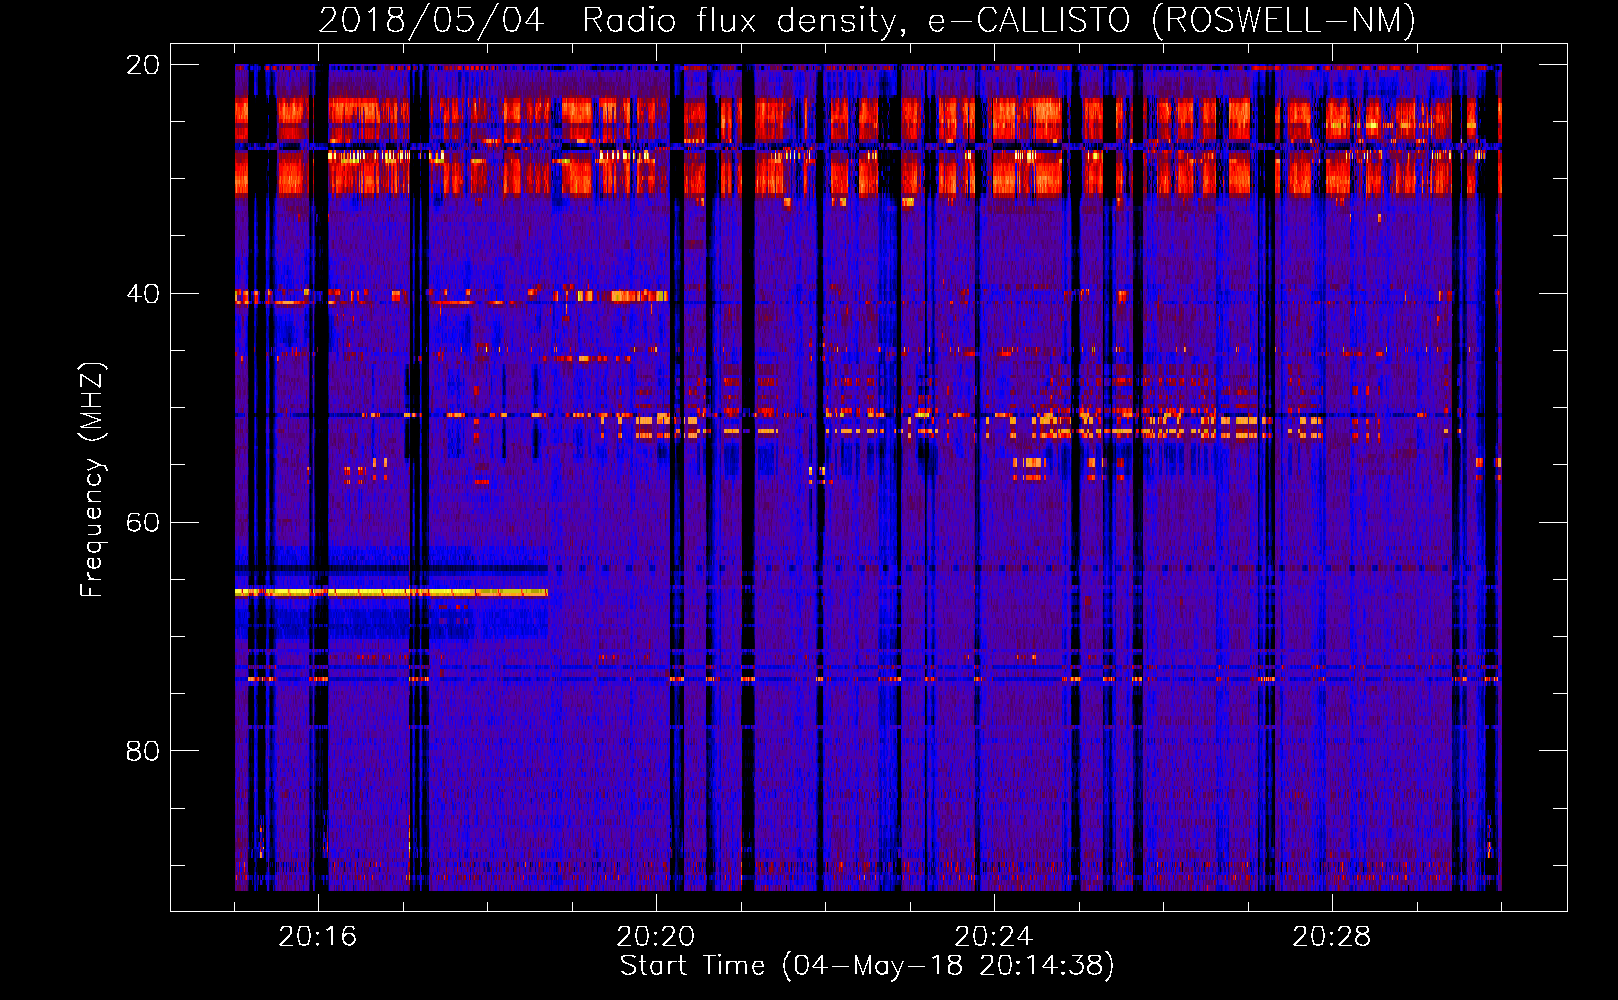This screenshot has width=1618, height=1000.
Task: Click the frequency tick label "60"
Action: point(142,522)
